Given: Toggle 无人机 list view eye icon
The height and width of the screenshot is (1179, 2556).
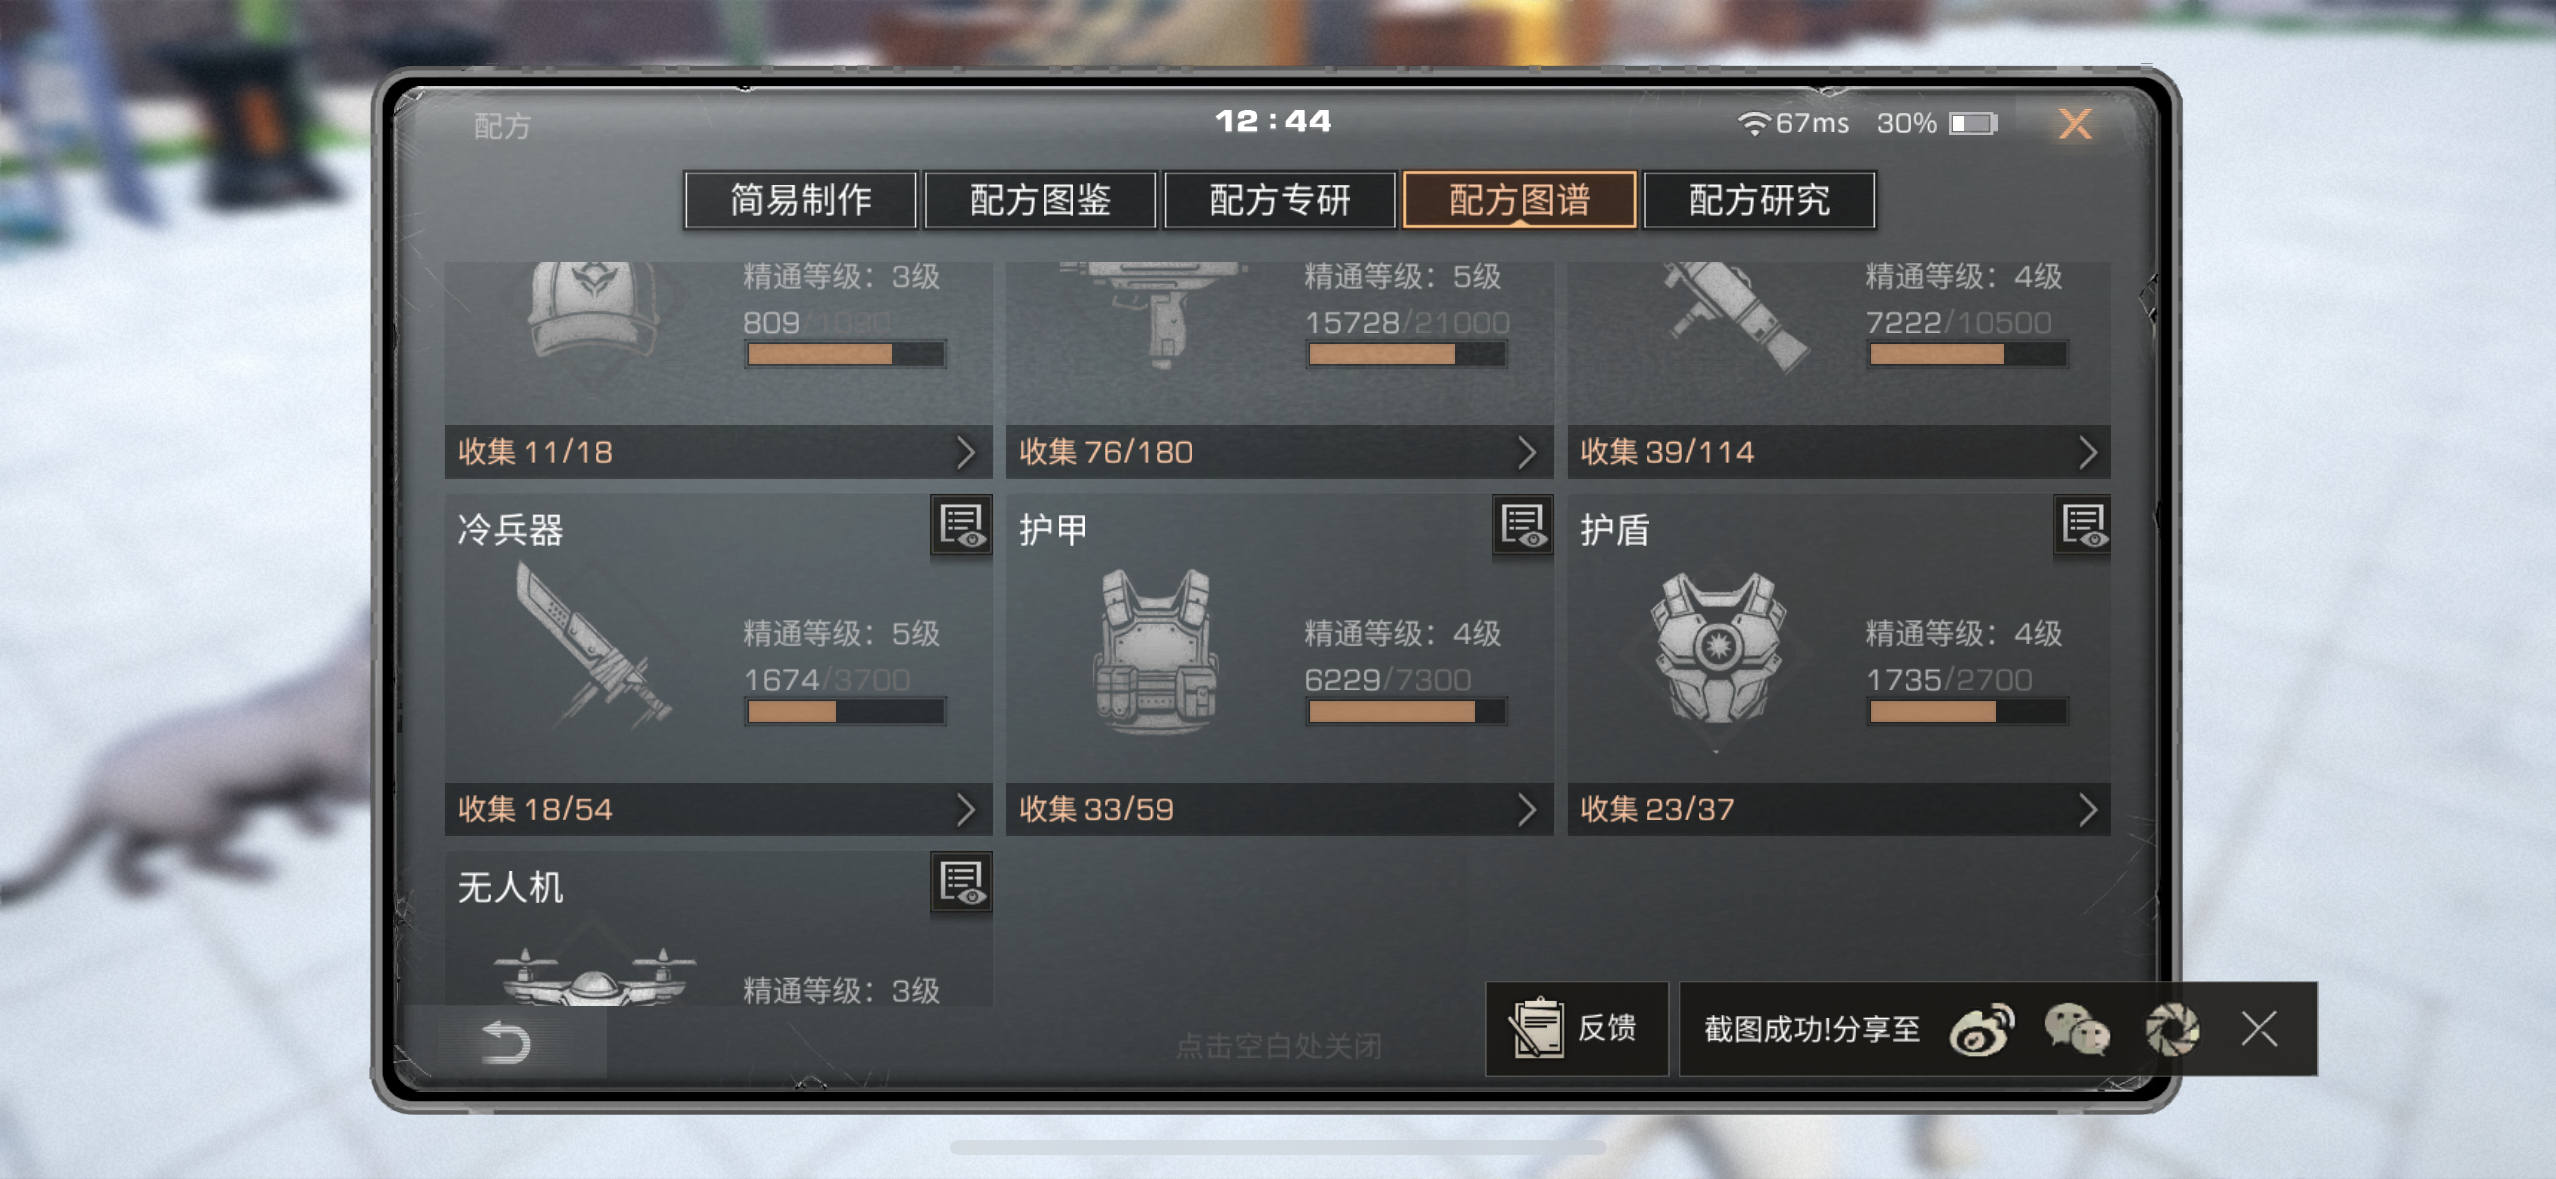Looking at the screenshot, I should [961, 882].
